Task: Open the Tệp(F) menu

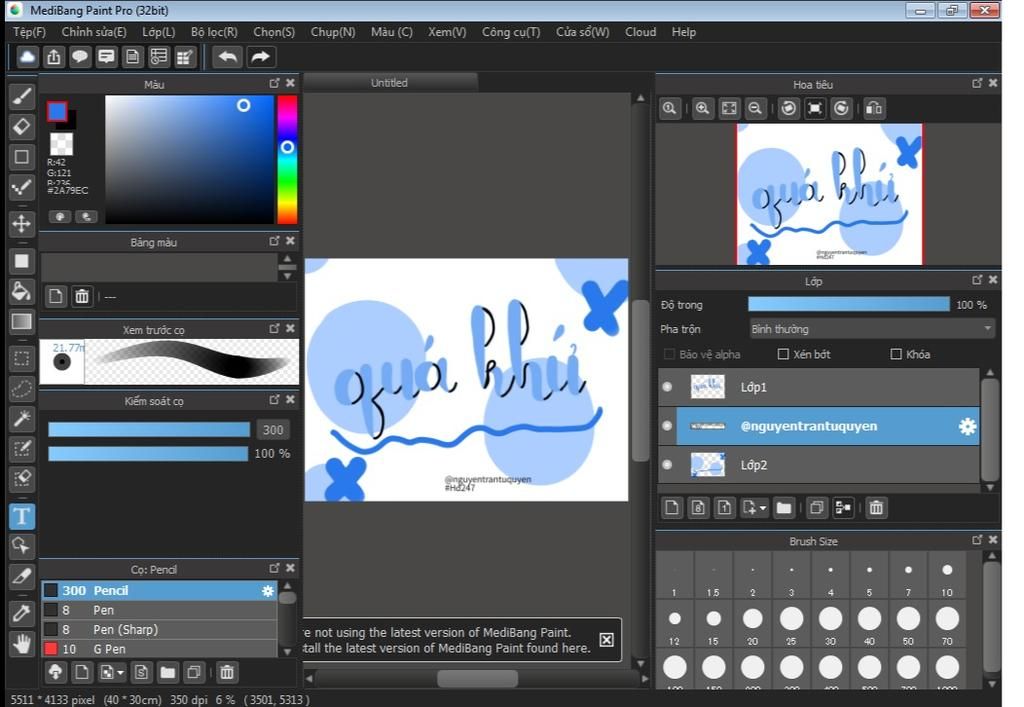Action: (29, 32)
